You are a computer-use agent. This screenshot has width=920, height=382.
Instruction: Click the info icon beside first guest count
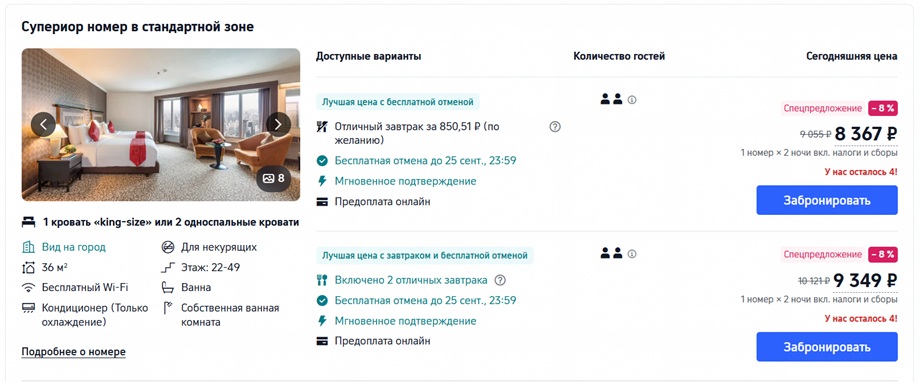pos(632,100)
